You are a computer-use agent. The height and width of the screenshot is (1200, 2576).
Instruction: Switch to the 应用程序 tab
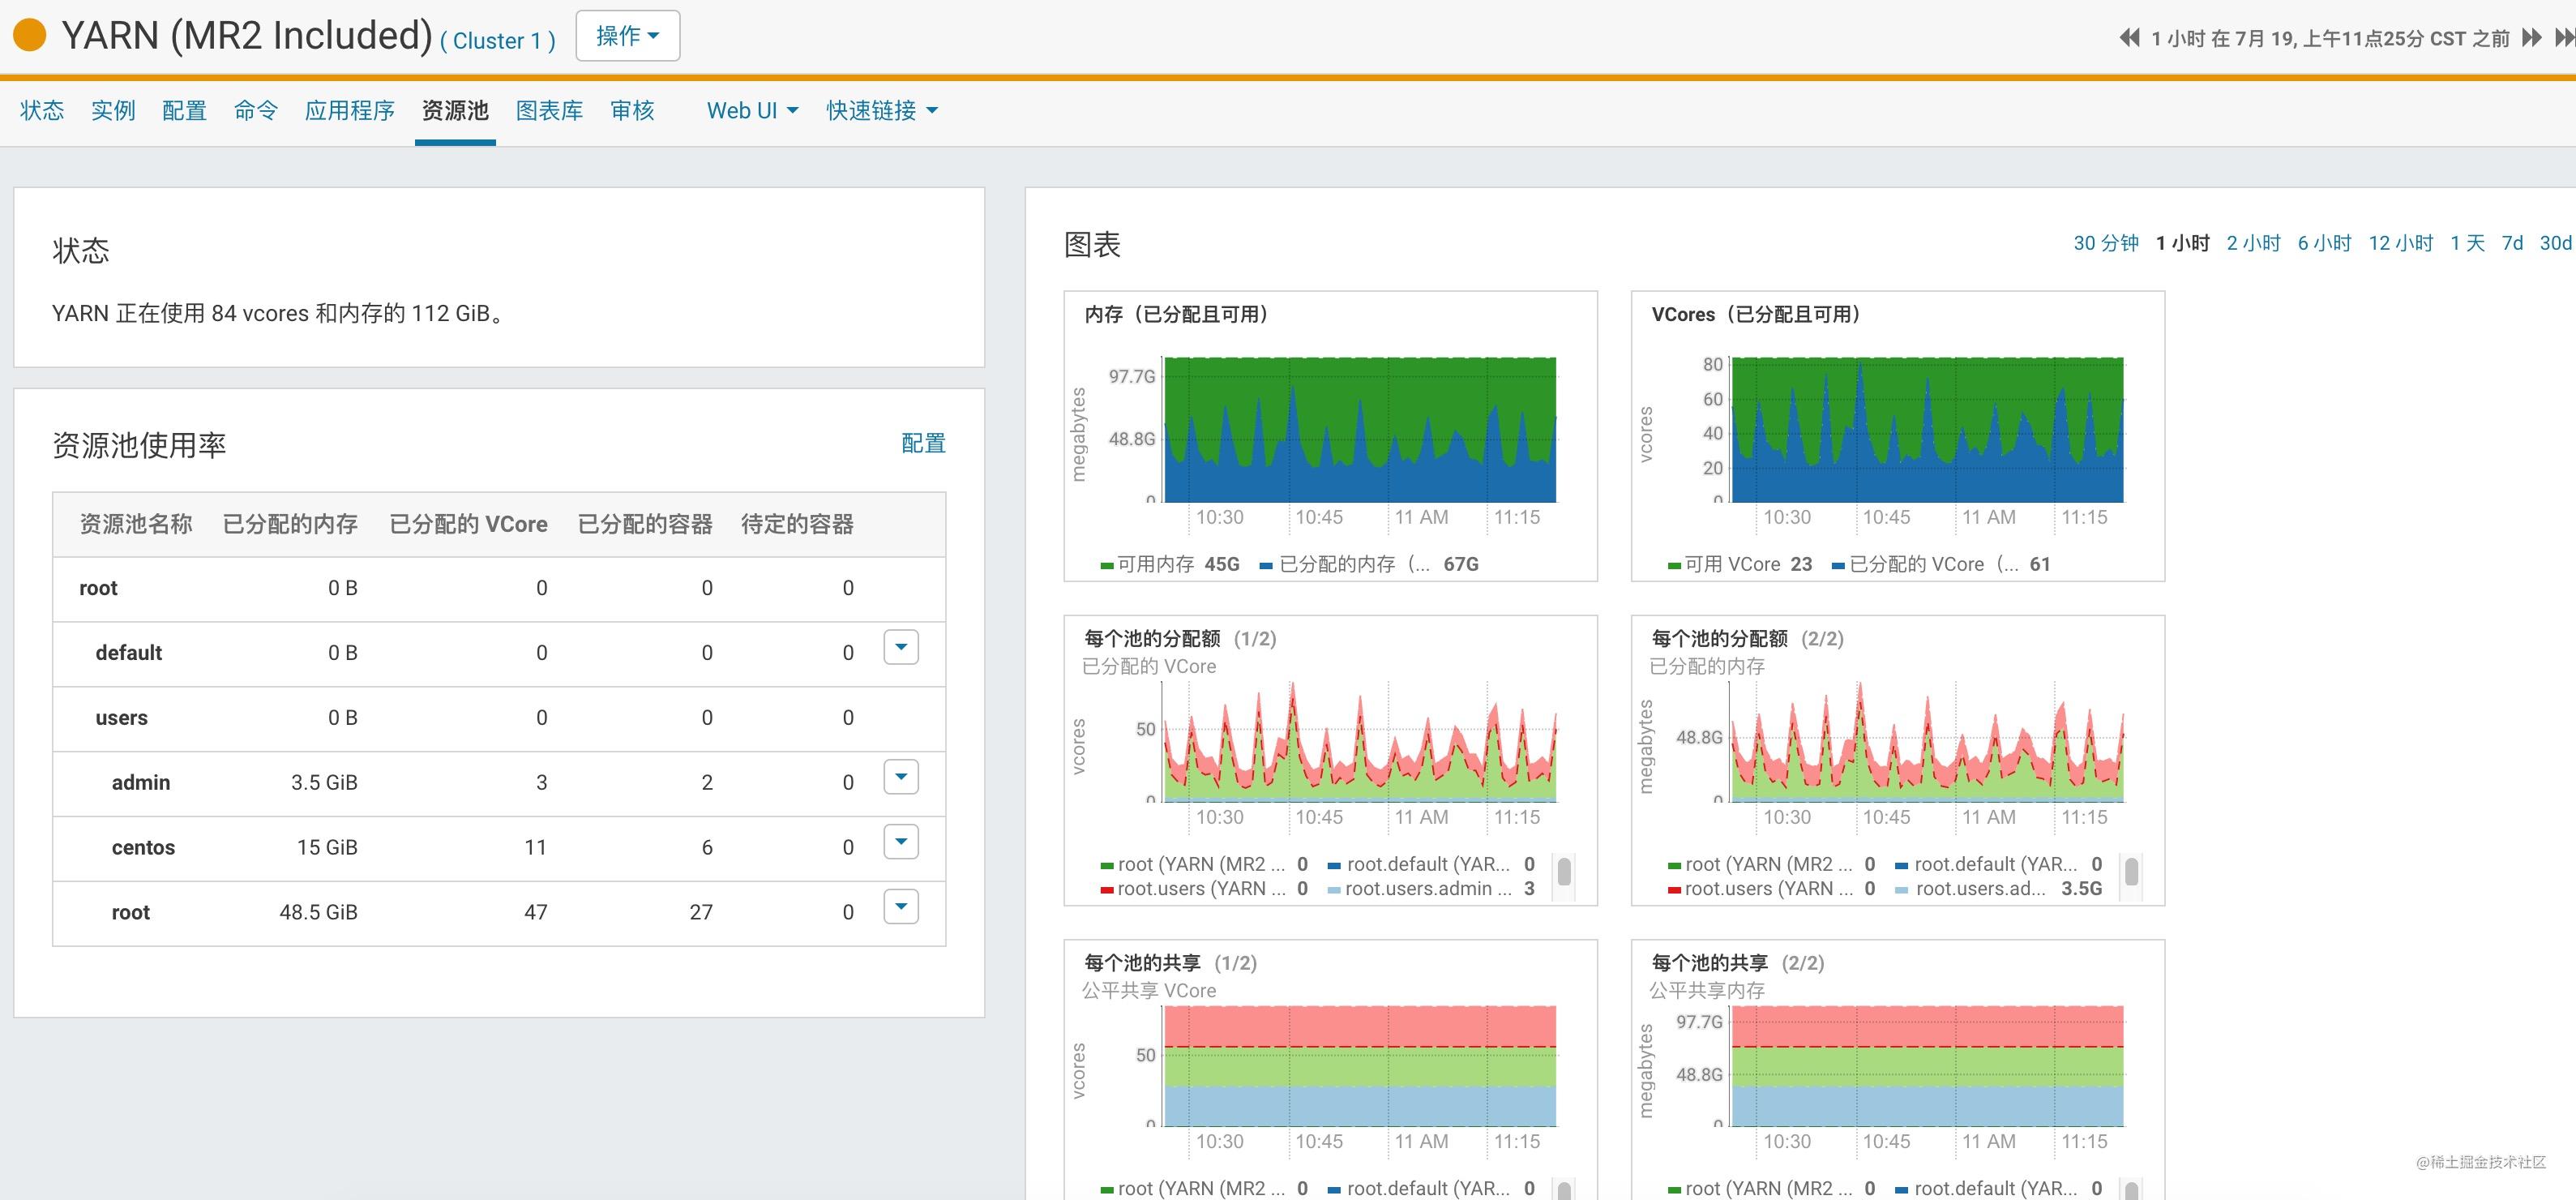pos(349,110)
